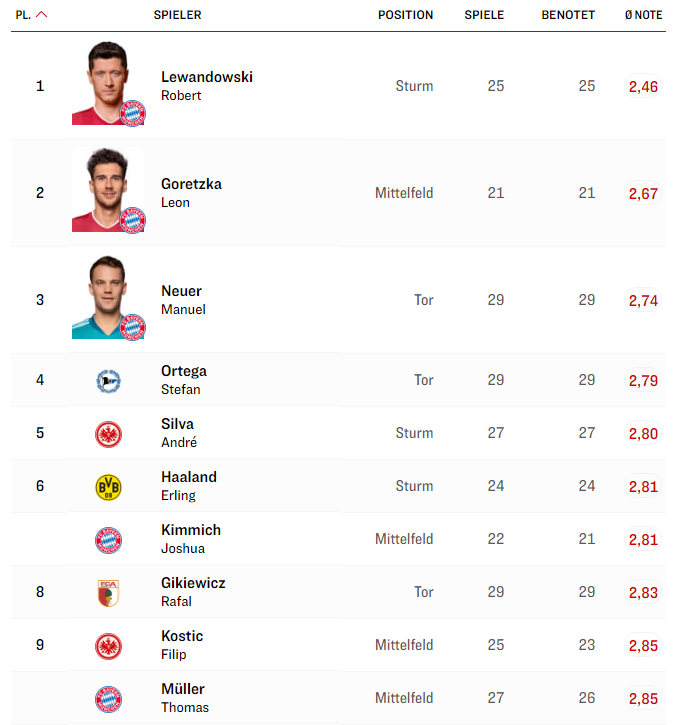Click Arminia Bielefeld crest next to Ortega
The width and height of the screenshot is (681, 725).
click(x=108, y=381)
